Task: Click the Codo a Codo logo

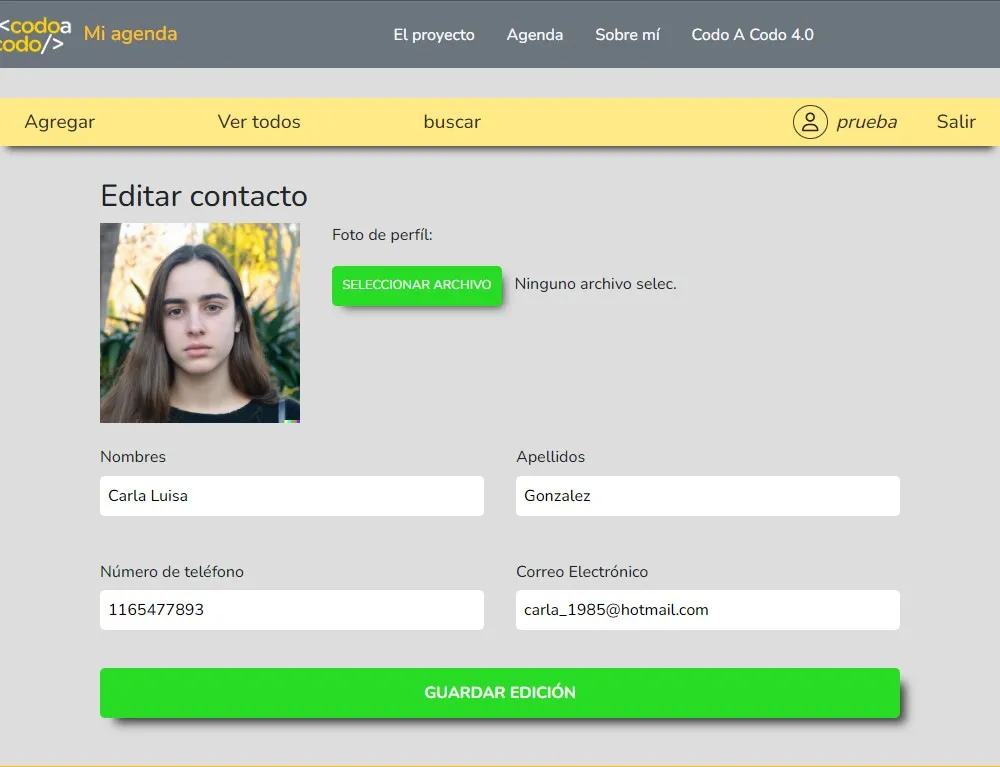Action: 35,35
